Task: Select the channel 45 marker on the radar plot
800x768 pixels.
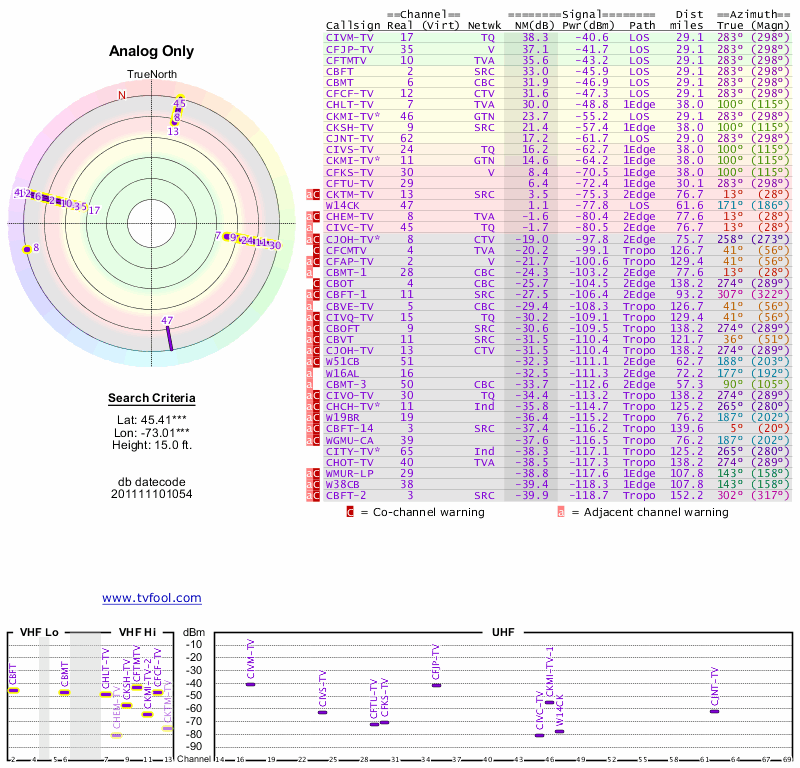Action: 179,103
